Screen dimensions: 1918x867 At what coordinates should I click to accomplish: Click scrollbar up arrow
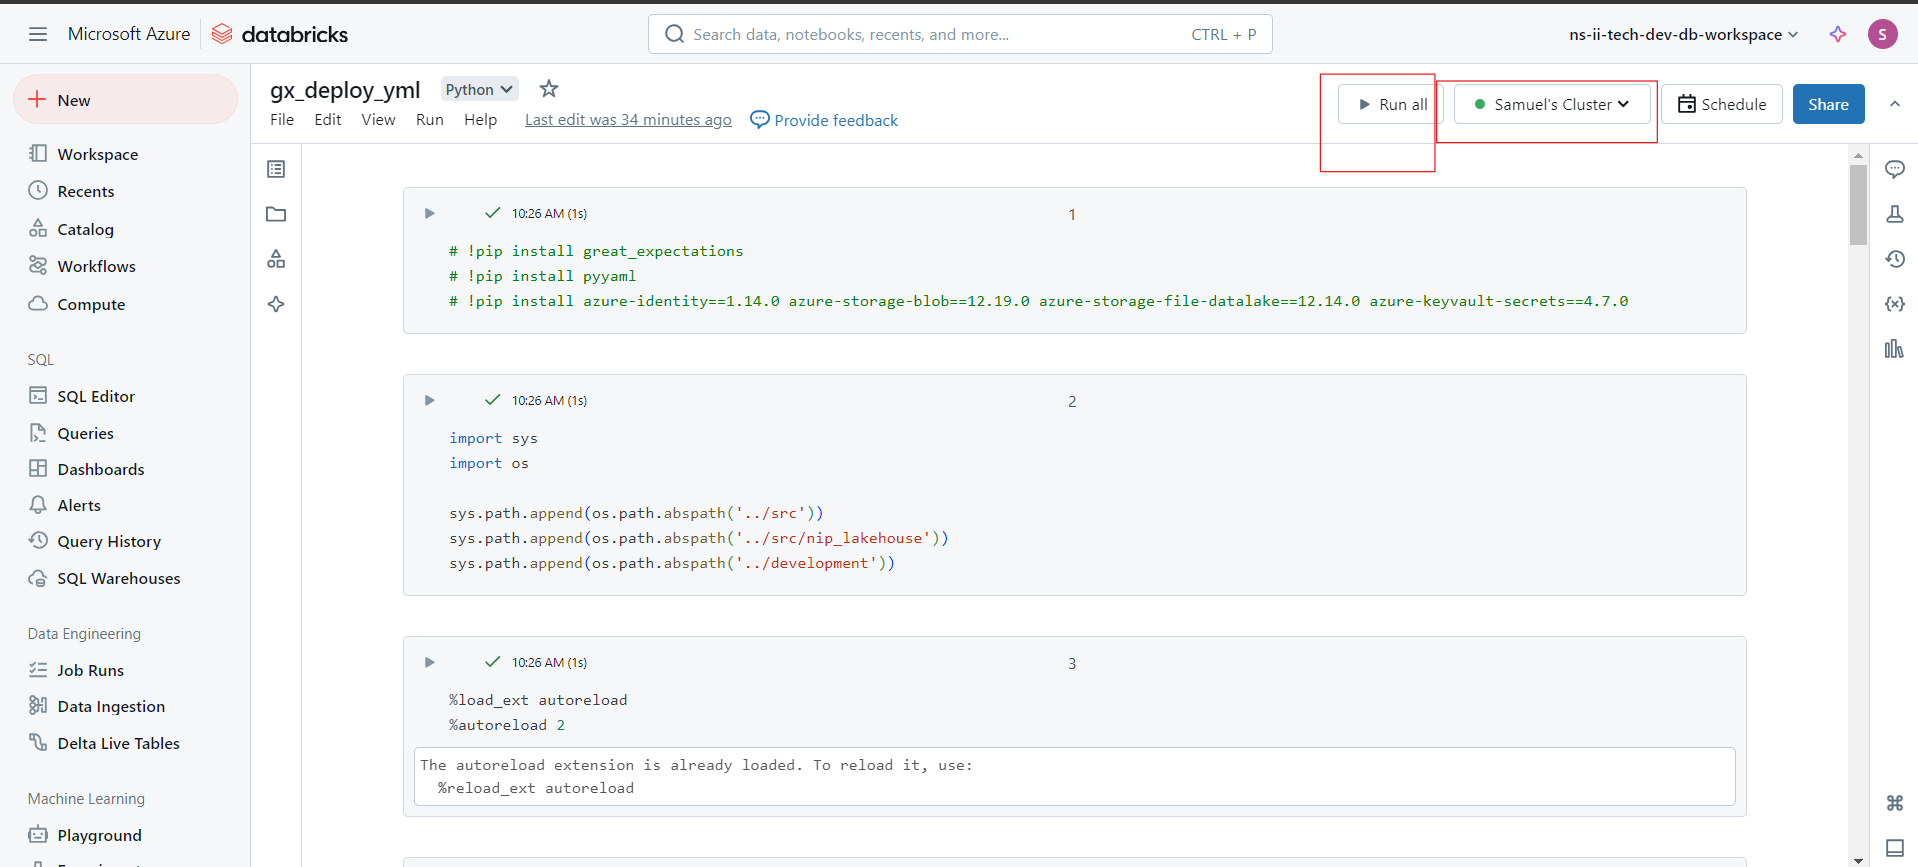tap(1858, 155)
